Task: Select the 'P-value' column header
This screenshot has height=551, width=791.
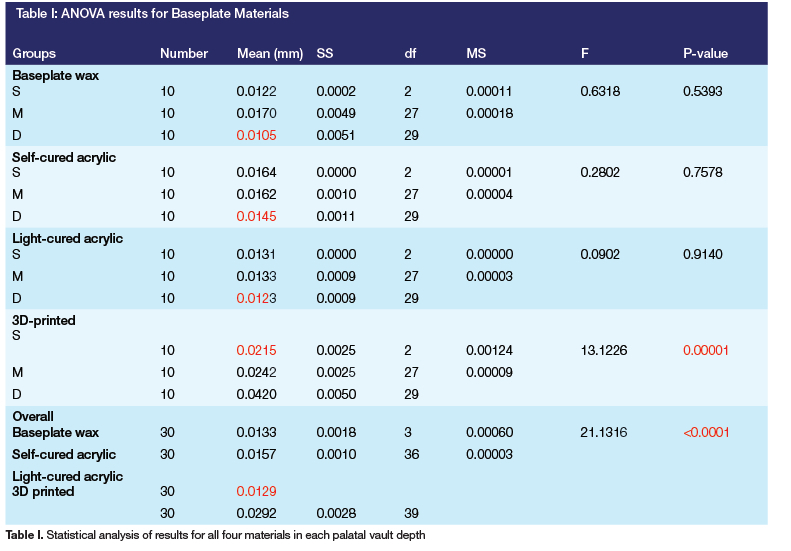Action: point(704,53)
